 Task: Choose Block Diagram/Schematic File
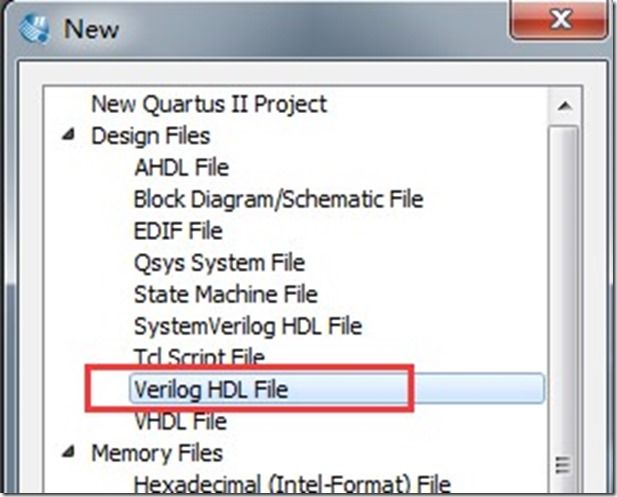pyautogui.click(x=279, y=199)
